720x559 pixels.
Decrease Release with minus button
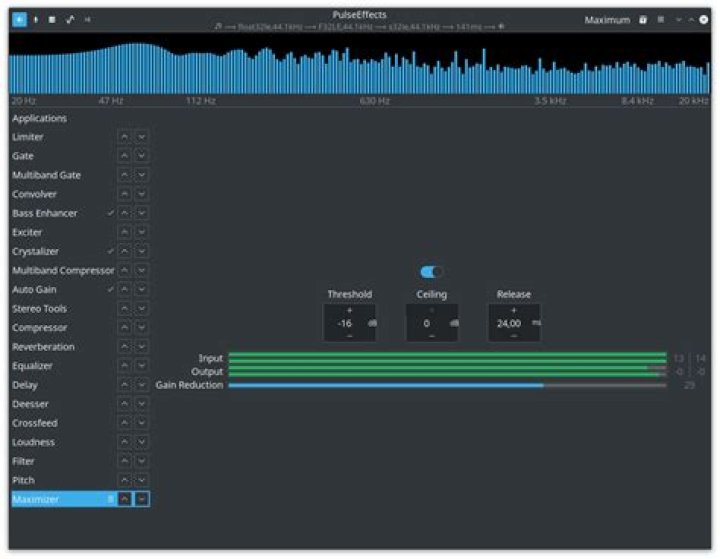coord(514,336)
